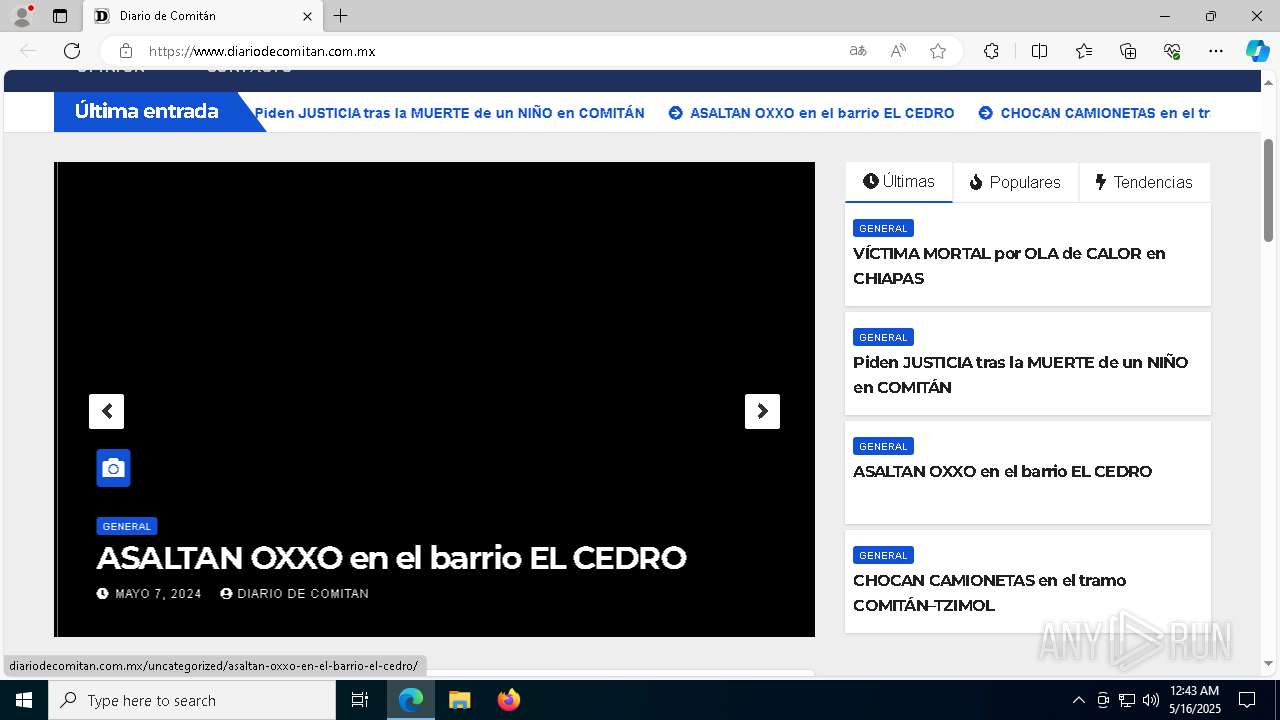Switch to the Tendencias tab
This screenshot has height=720, width=1280.
pyautogui.click(x=1143, y=182)
